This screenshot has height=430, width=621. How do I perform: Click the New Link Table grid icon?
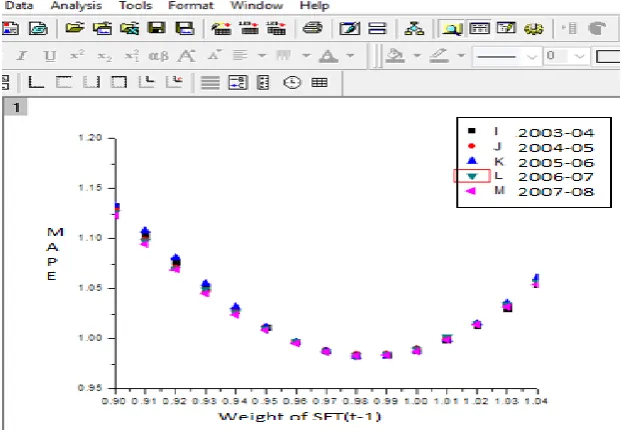[320, 82]
